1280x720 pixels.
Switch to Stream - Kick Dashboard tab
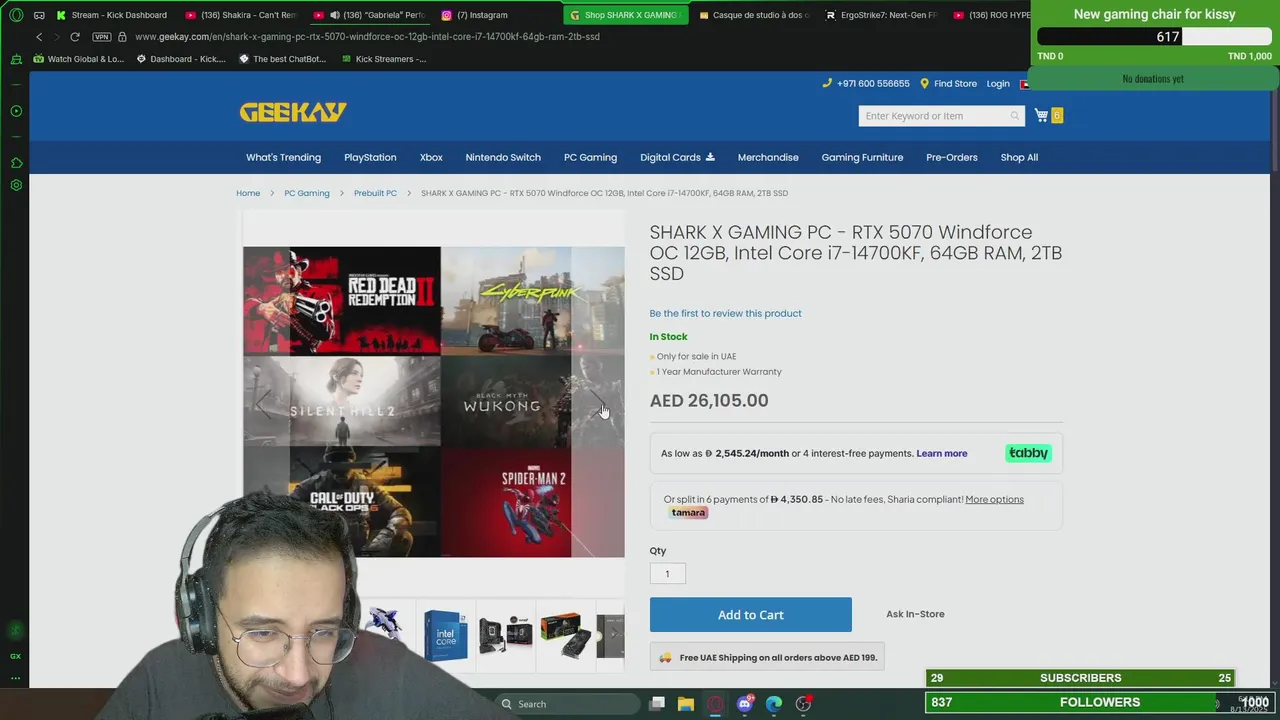pyautogui.click(x=111, y=15)
